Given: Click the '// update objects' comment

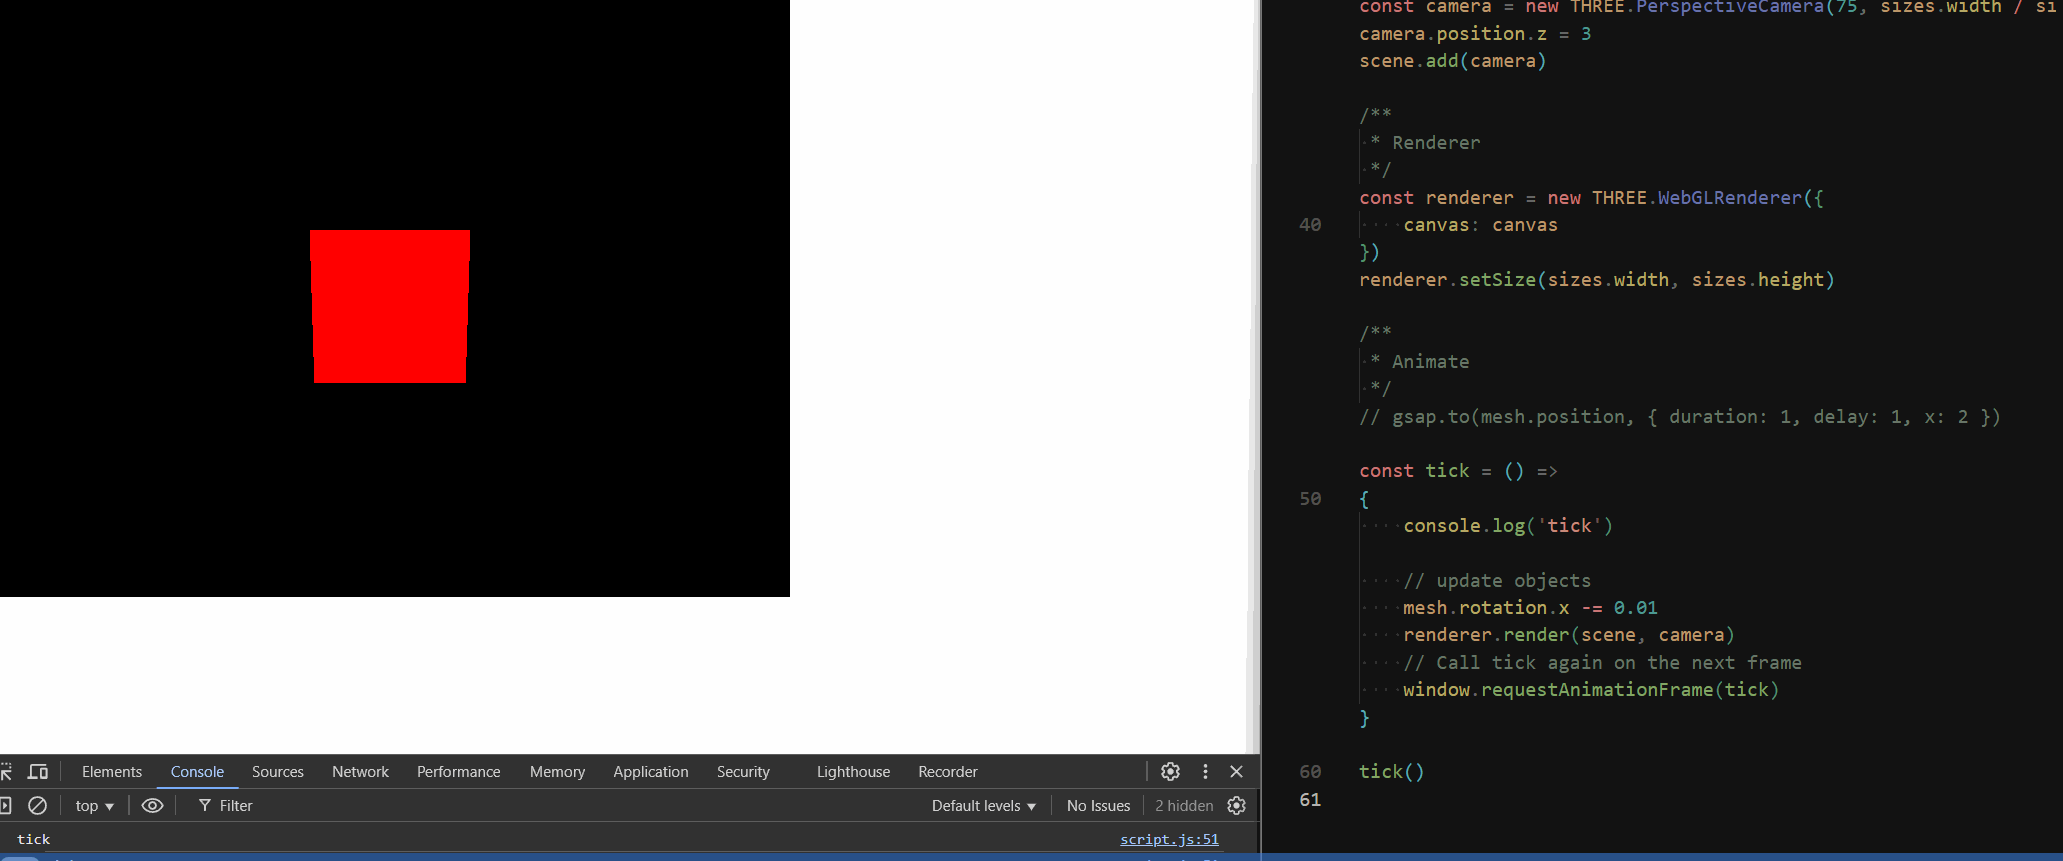Looking at the screenshot, I should [1497, 581].
